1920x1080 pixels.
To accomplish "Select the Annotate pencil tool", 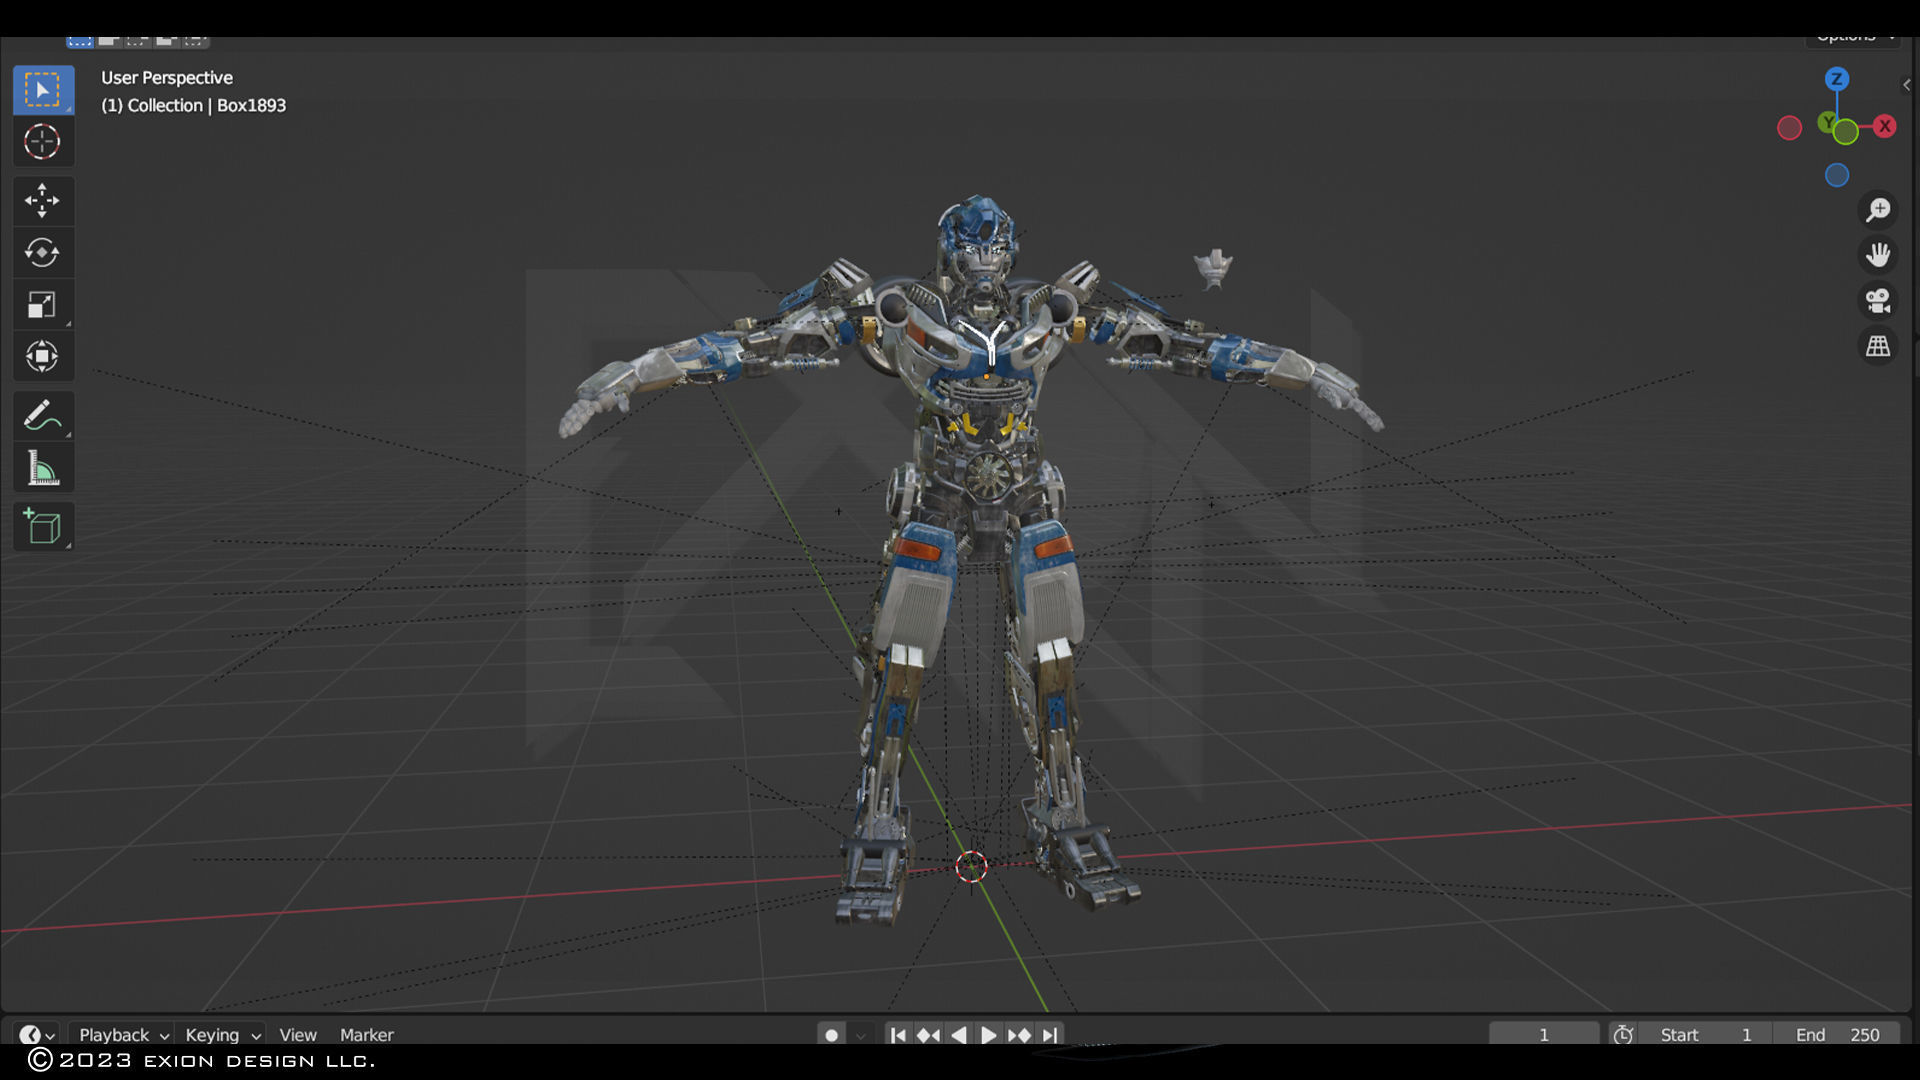I will click(43, 416).
